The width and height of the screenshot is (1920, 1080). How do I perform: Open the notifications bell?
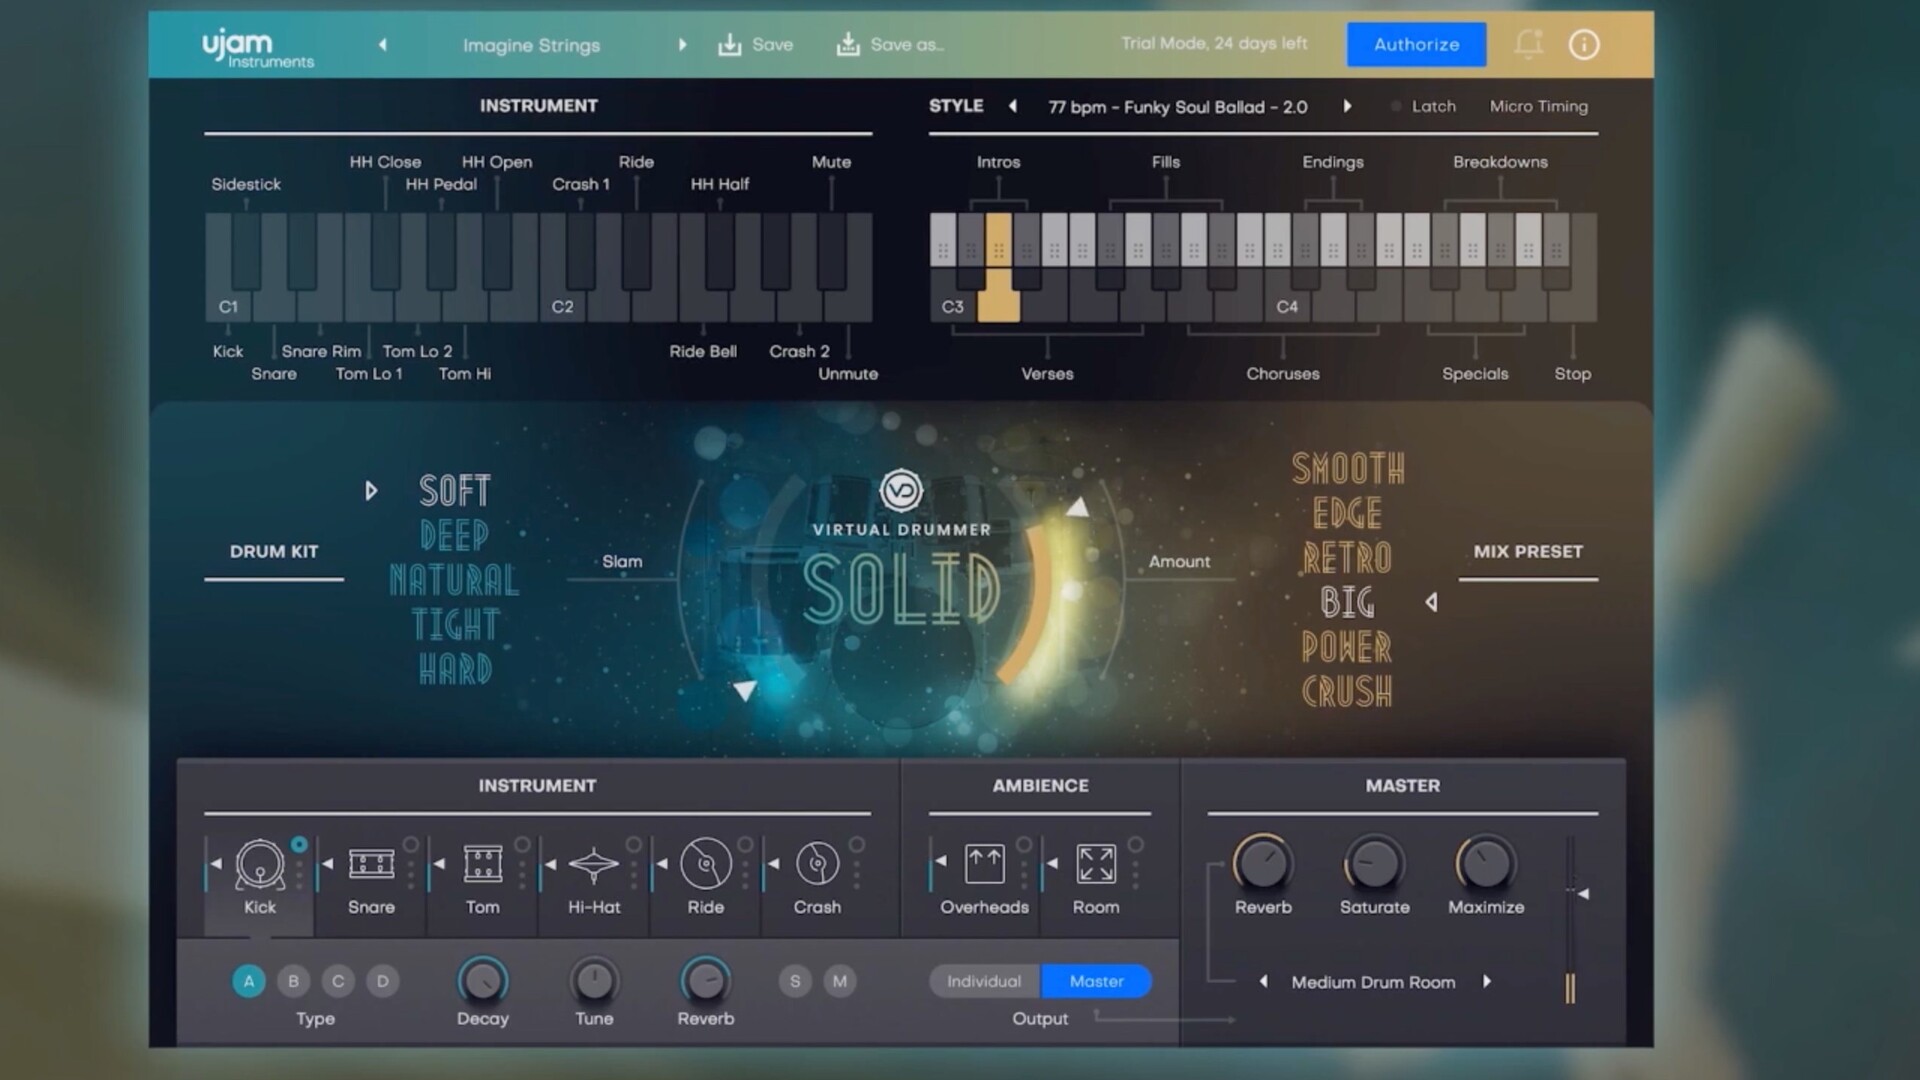point(1528,44)
